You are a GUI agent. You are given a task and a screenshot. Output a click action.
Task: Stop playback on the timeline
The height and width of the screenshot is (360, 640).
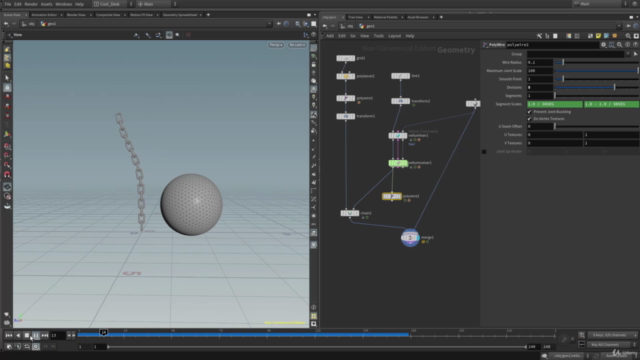click(x=27, y=336)
